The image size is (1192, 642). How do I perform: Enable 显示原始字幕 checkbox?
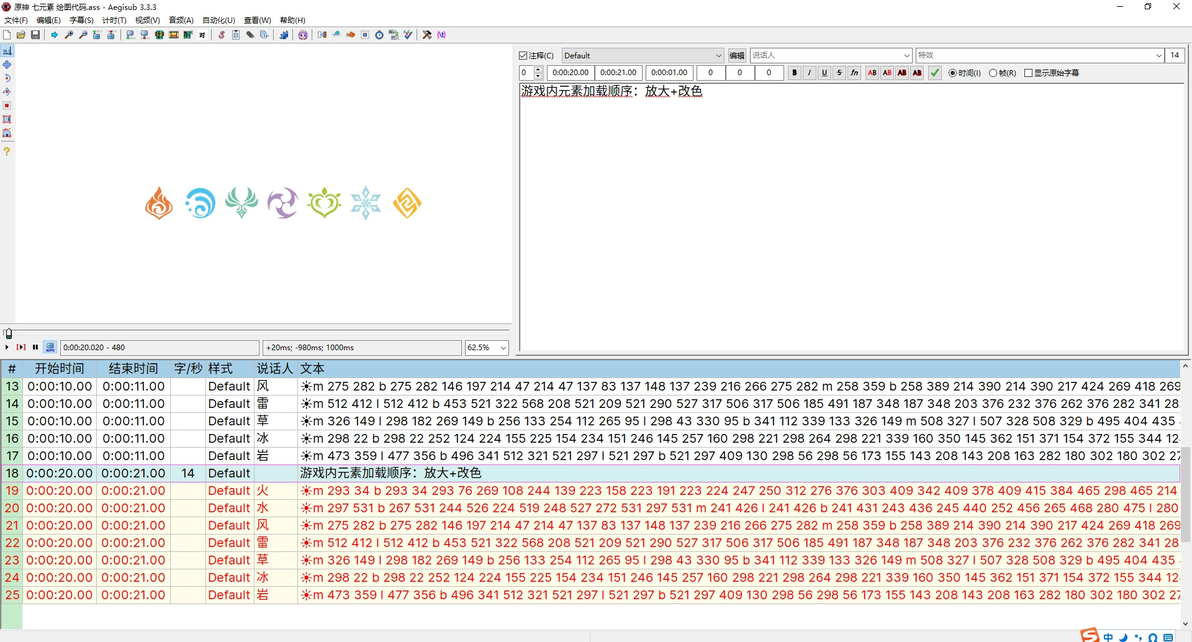[1051, 73]
